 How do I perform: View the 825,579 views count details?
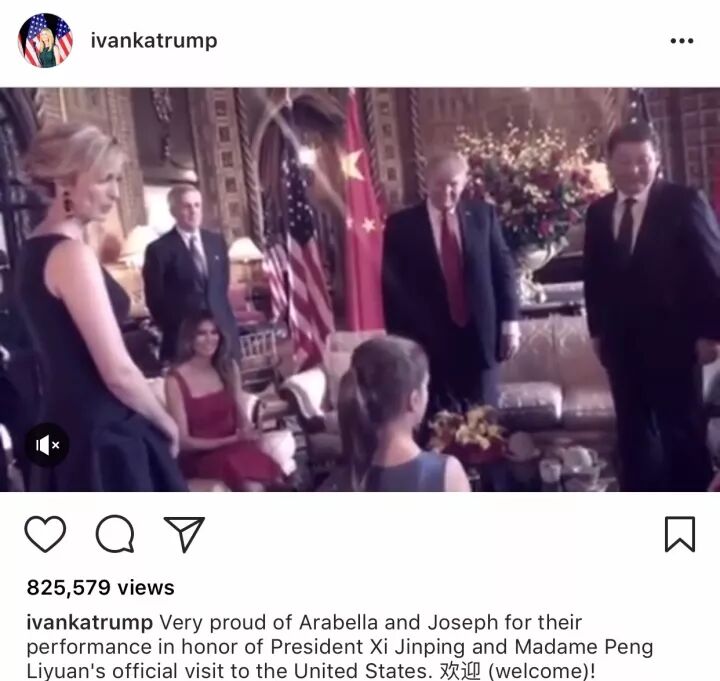(x=101, y=587)
